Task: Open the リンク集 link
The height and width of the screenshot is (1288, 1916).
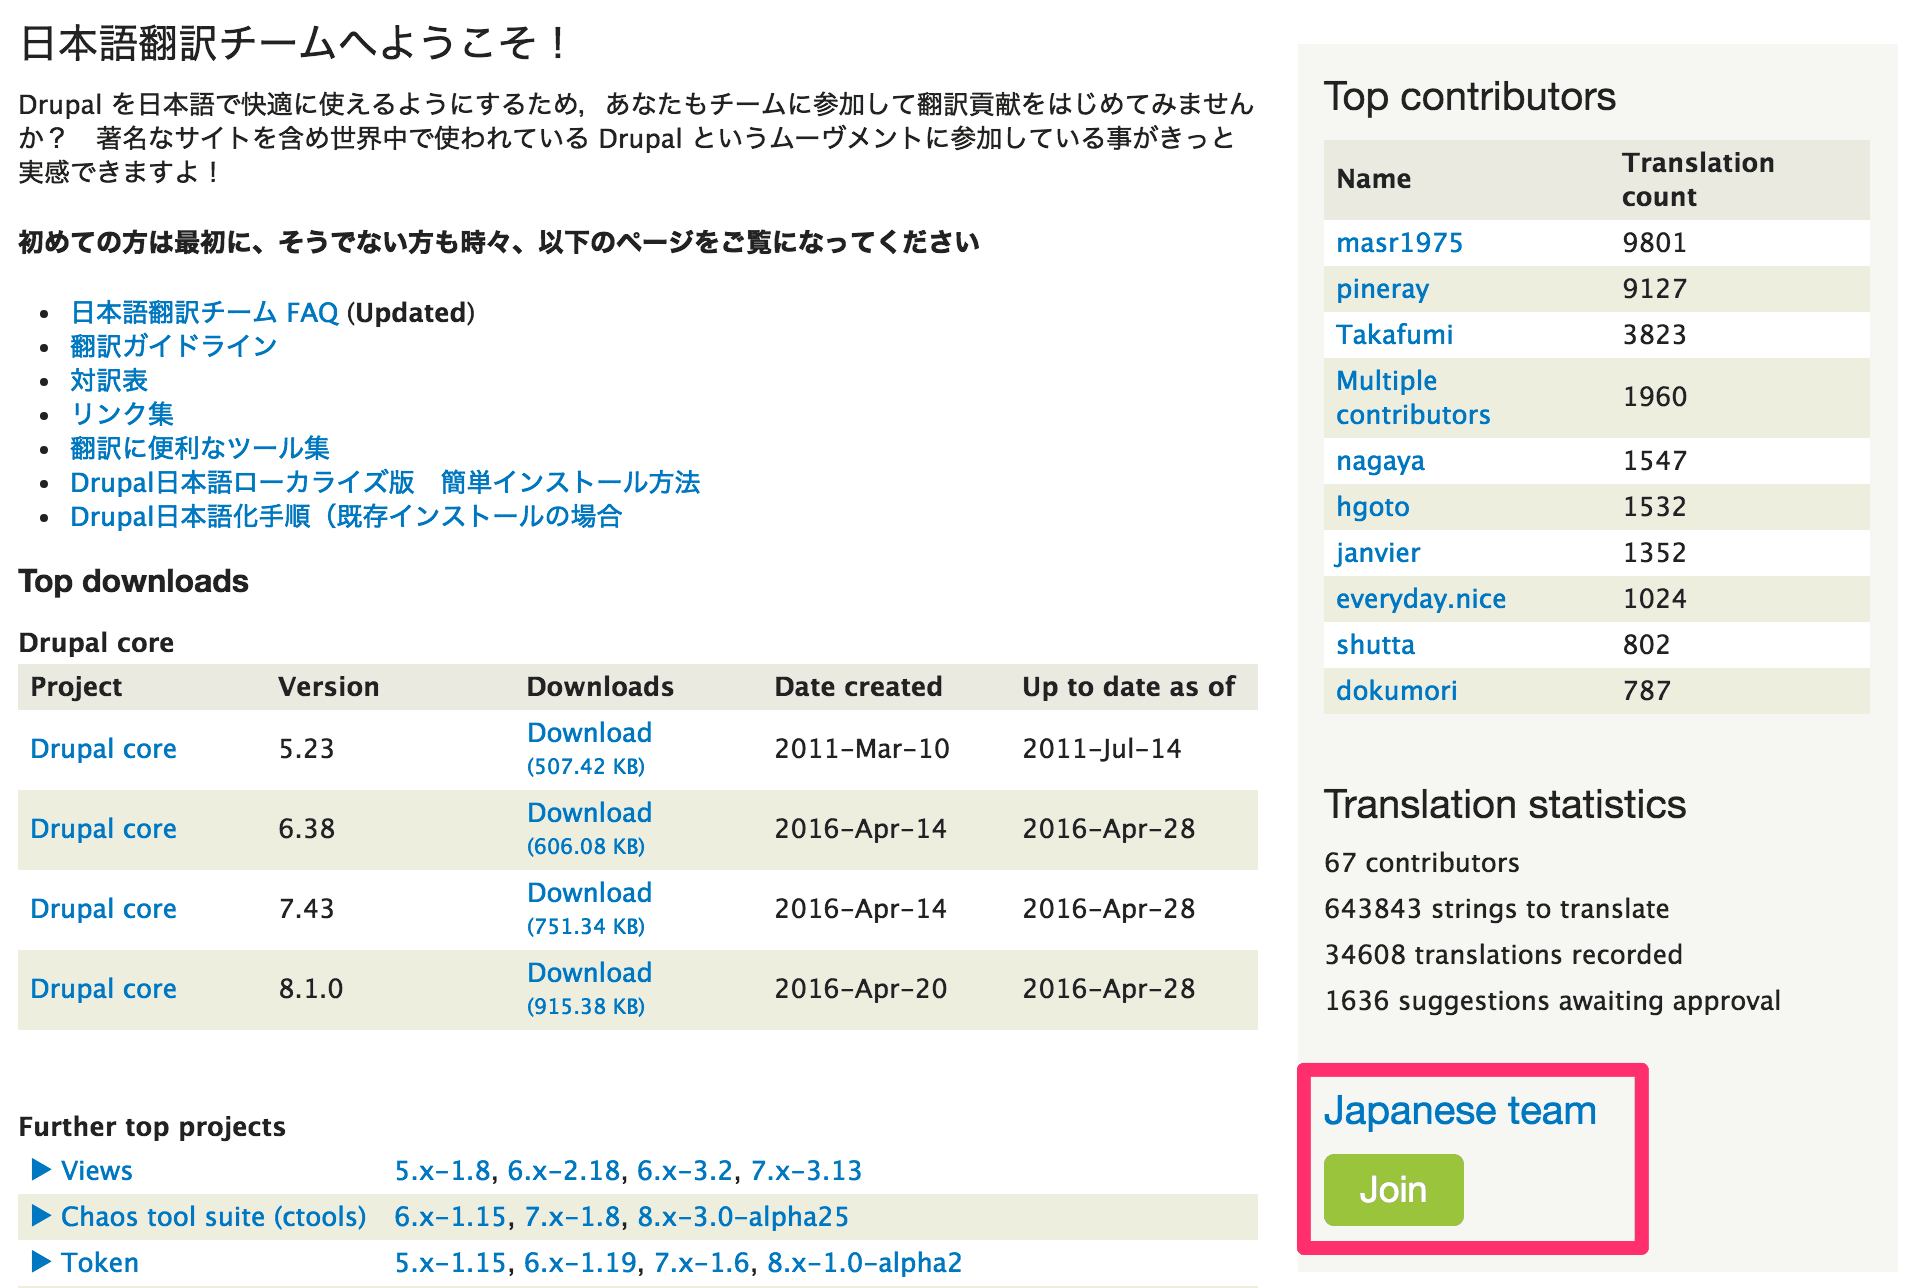Action: tap(122, 414)
